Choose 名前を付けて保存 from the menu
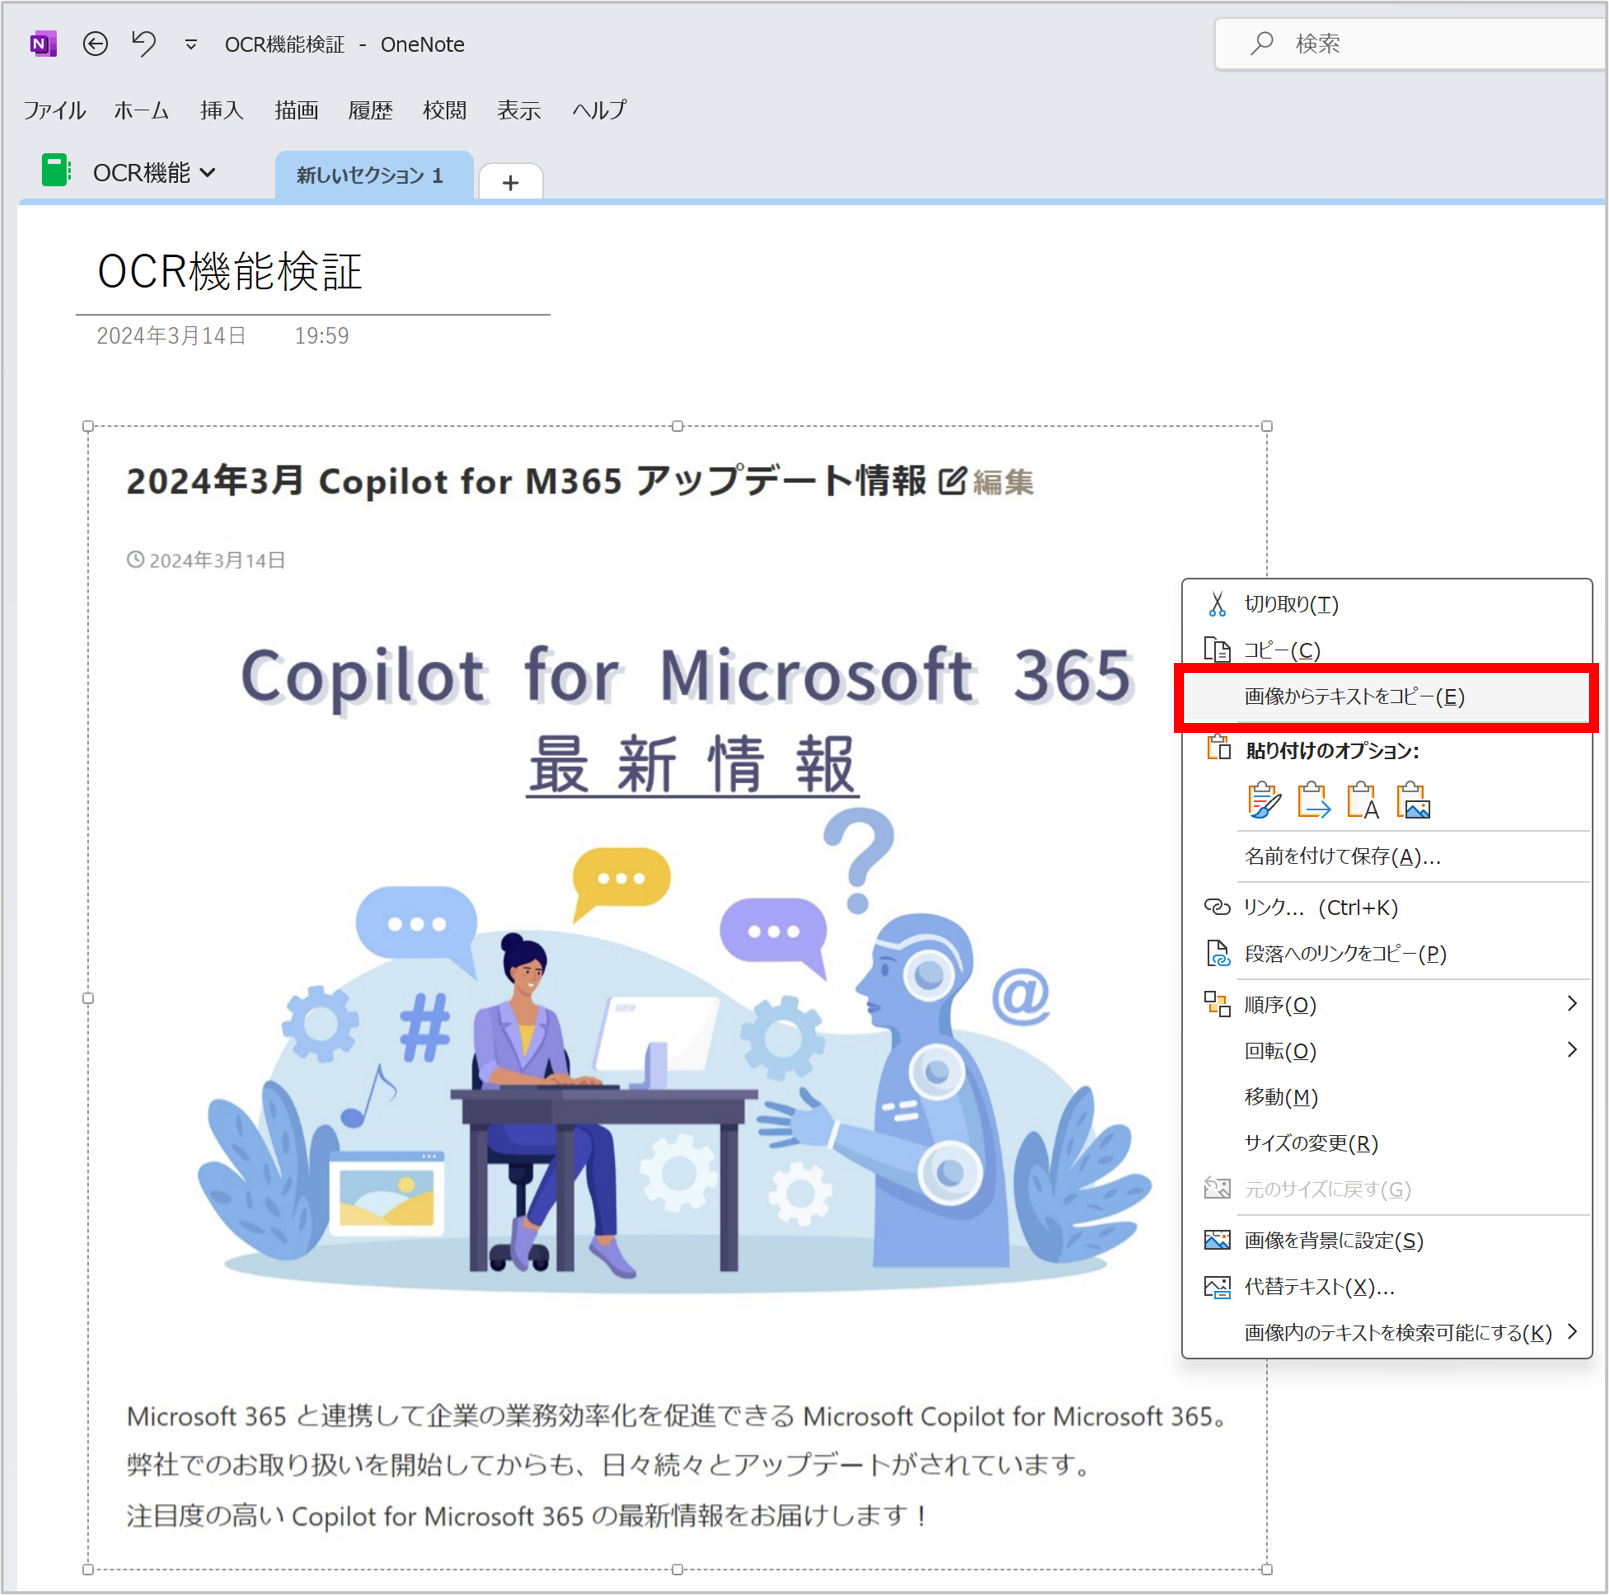 (1340, 856)
